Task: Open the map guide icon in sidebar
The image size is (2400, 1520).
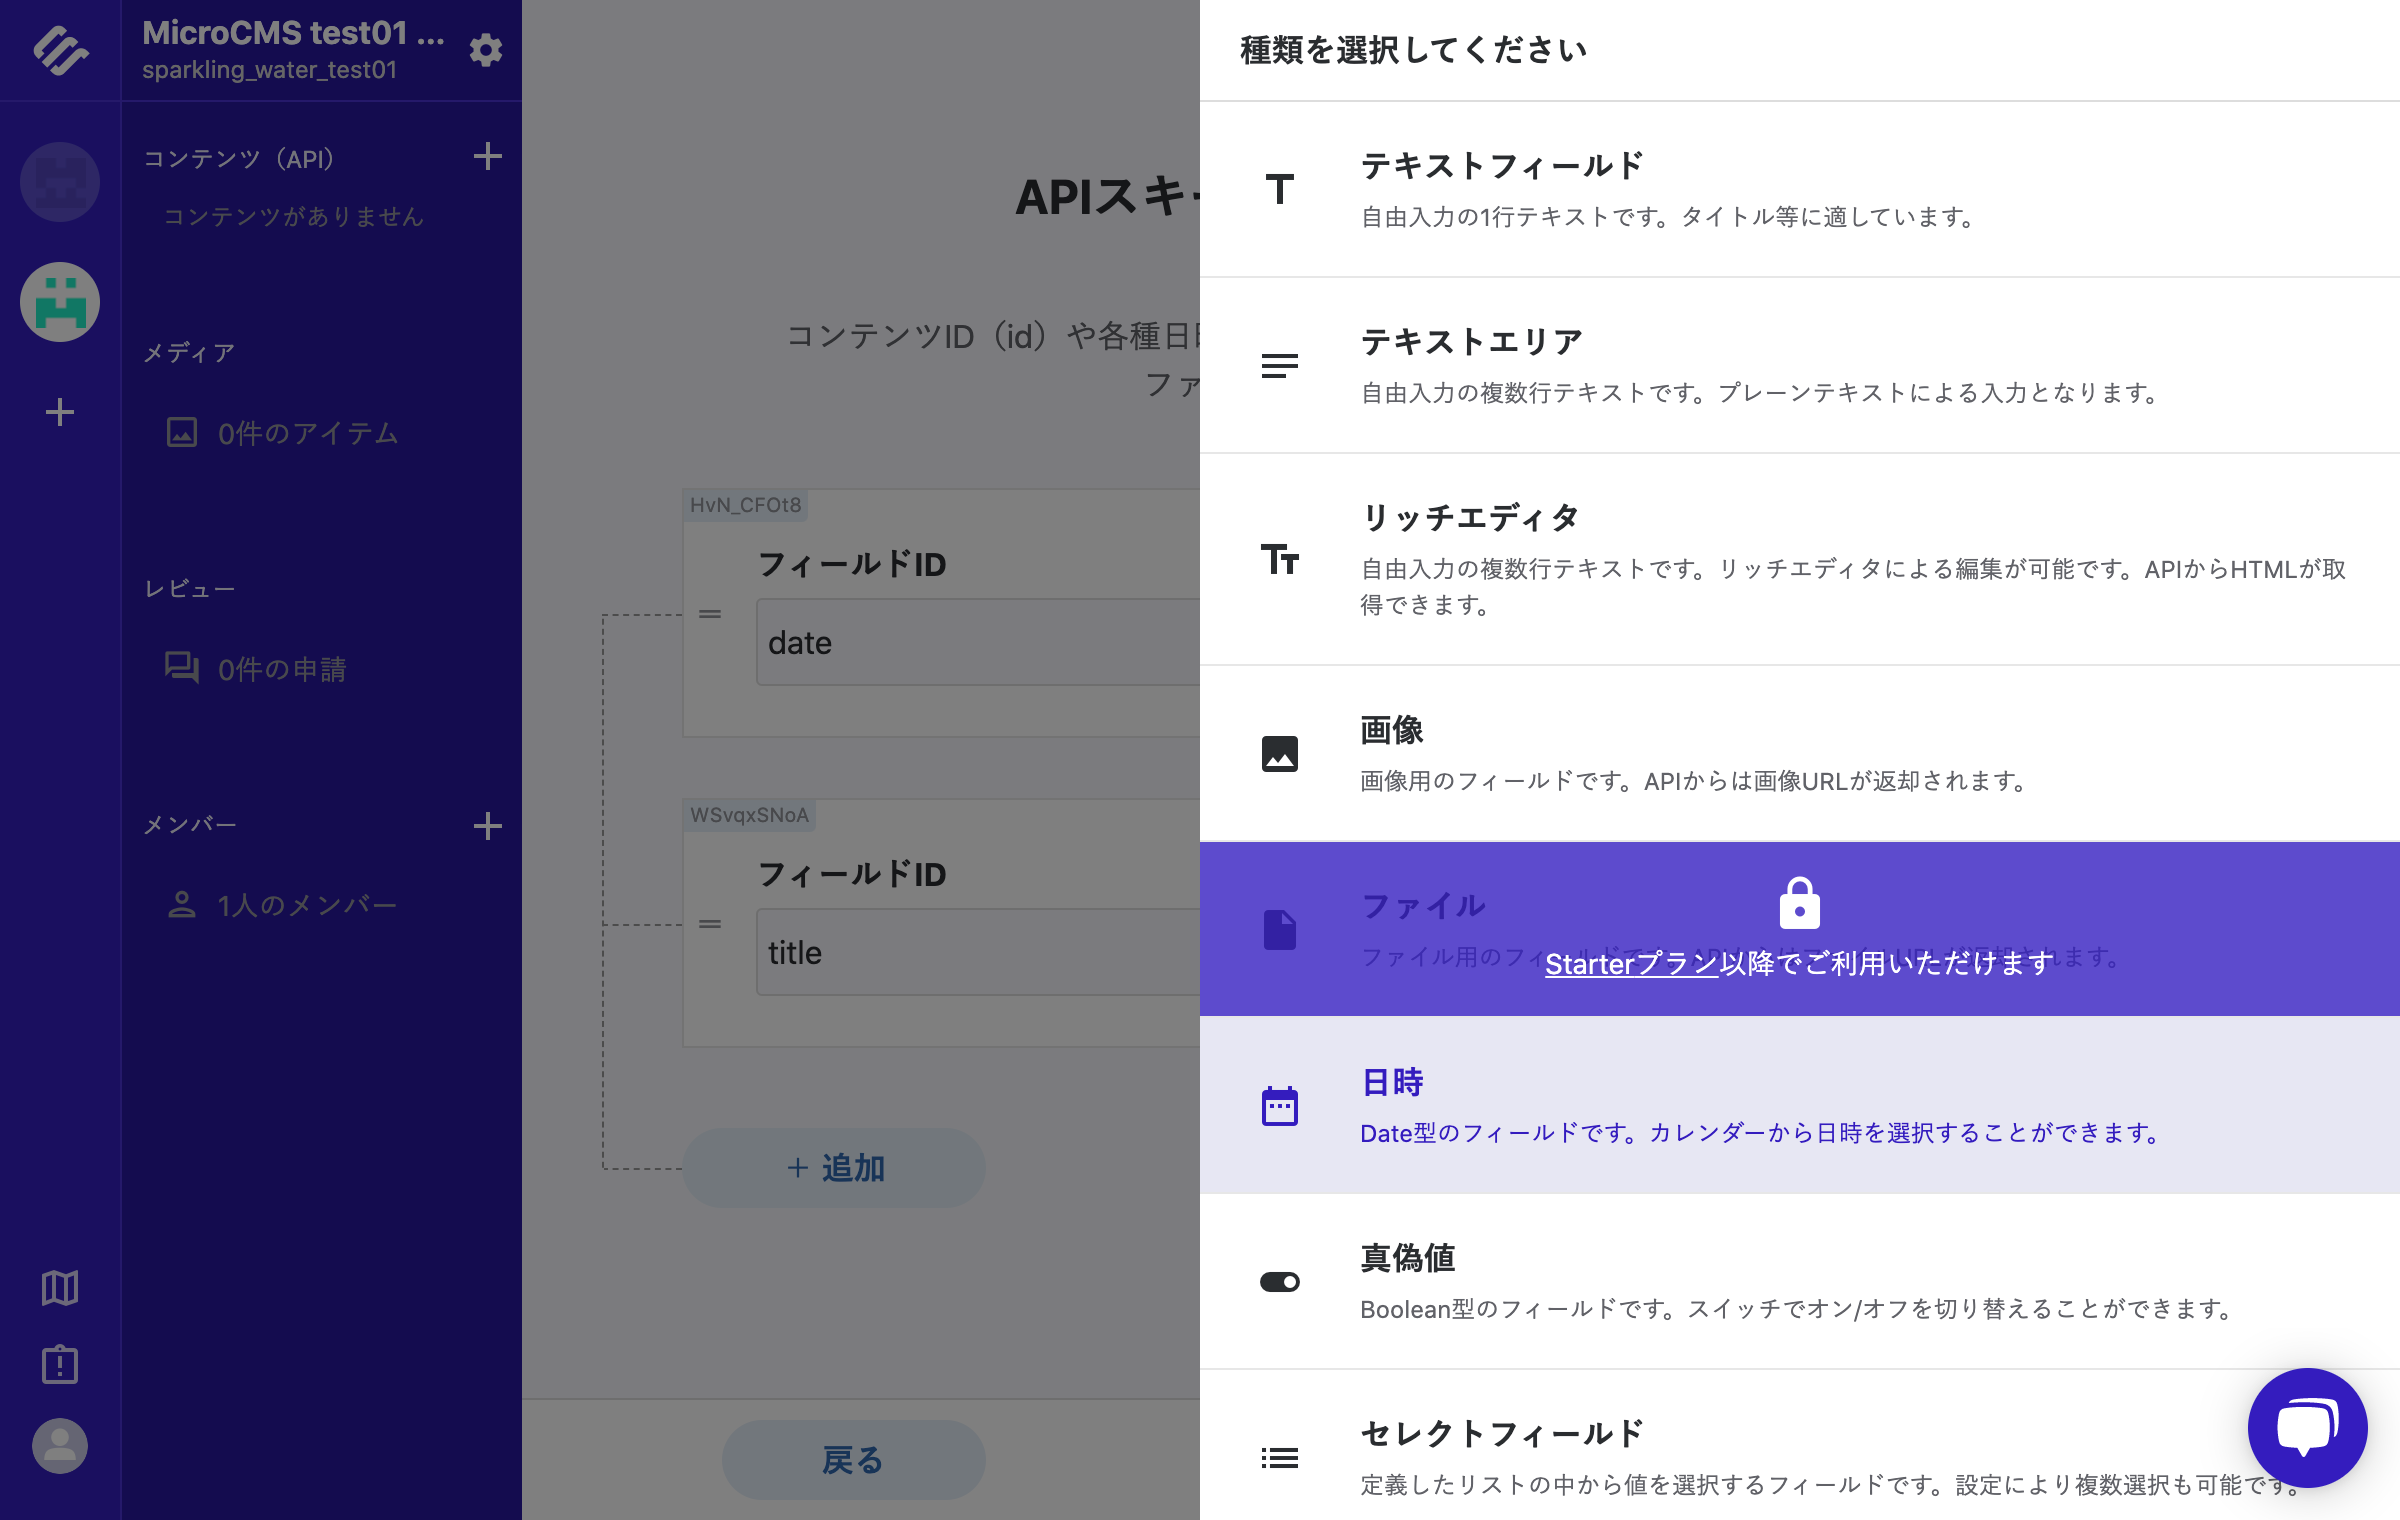Action: (59, 1288)
